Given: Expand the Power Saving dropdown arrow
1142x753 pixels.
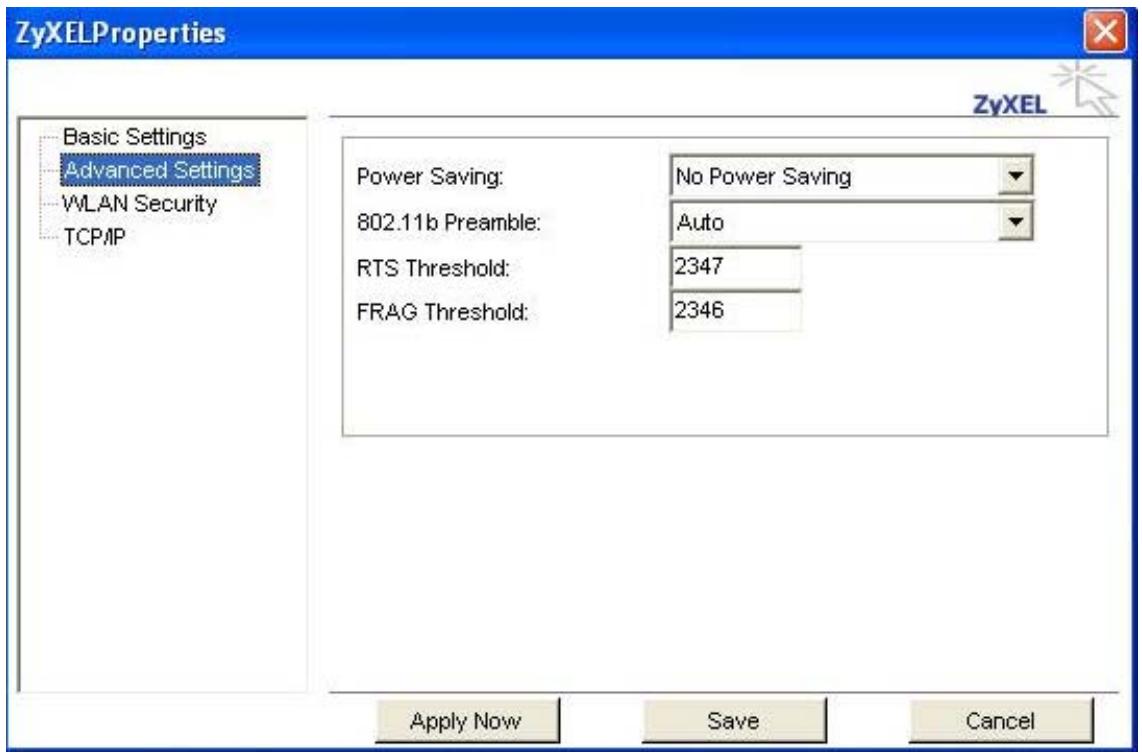Looking at the screenshot, I should (1015, 176).
